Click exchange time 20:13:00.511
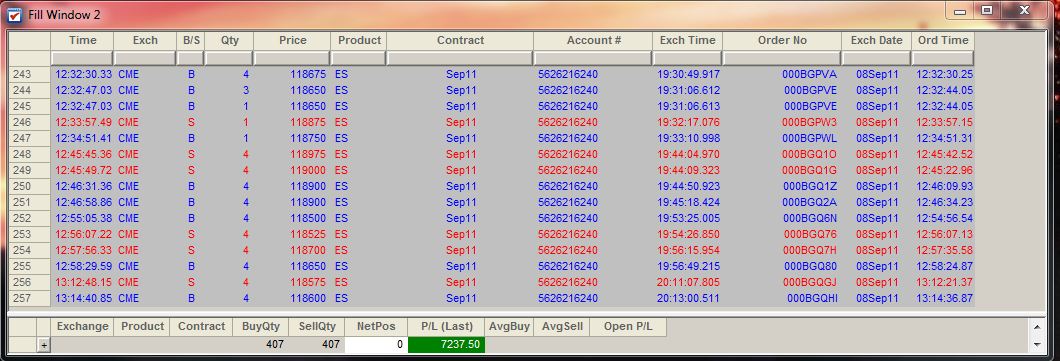Image resolution: width=1060 pixels, height=361 pixels. coord(688,298)
